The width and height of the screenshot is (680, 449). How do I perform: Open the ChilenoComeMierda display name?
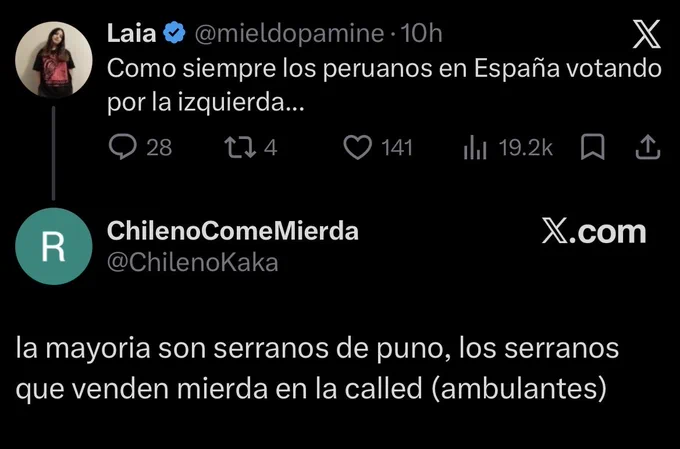tap(232, 230)
